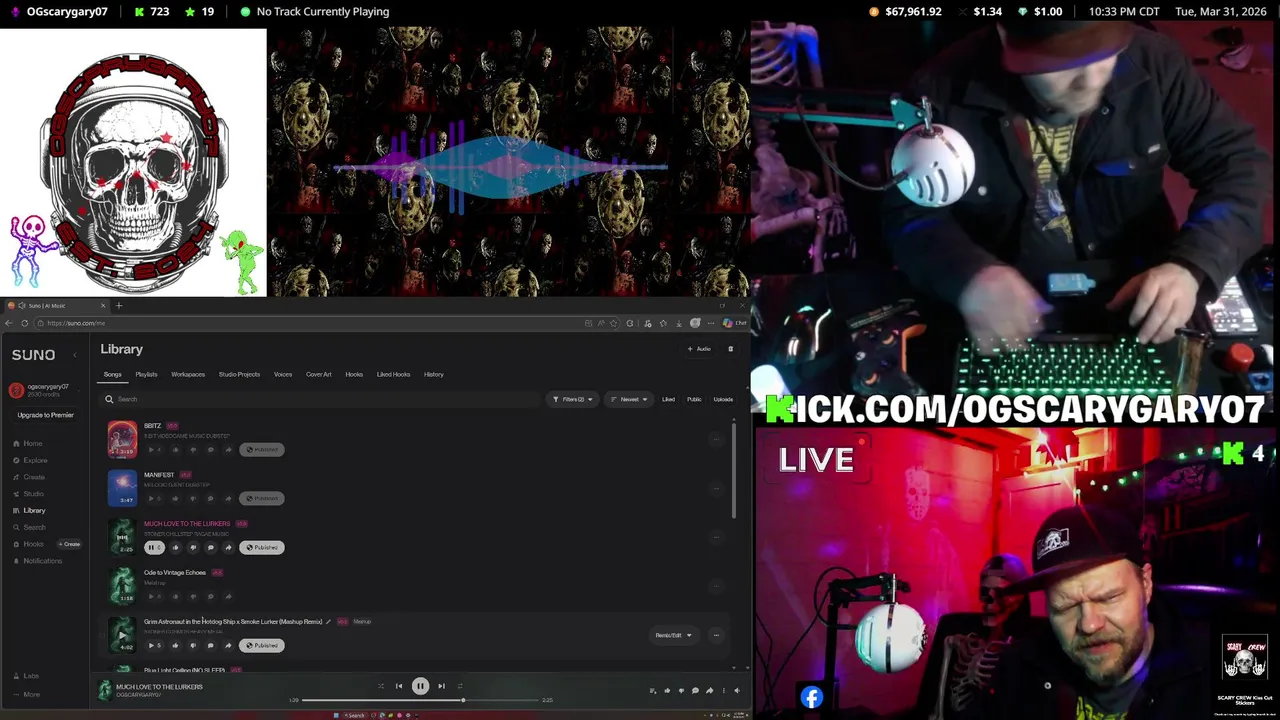The width and height of the screenshot is (1280, 720).
Task: Open the Remix/Edit dropdown
Action: [x=673, y=635]
